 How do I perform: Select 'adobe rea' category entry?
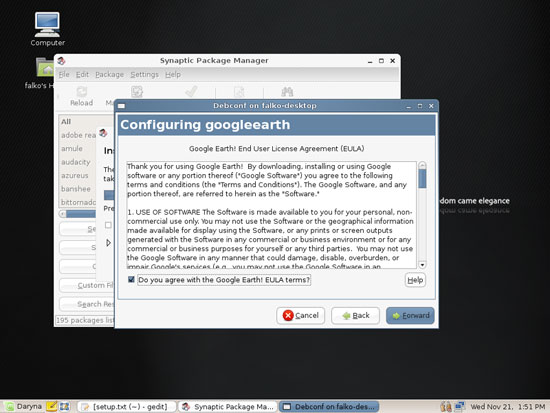78,135
